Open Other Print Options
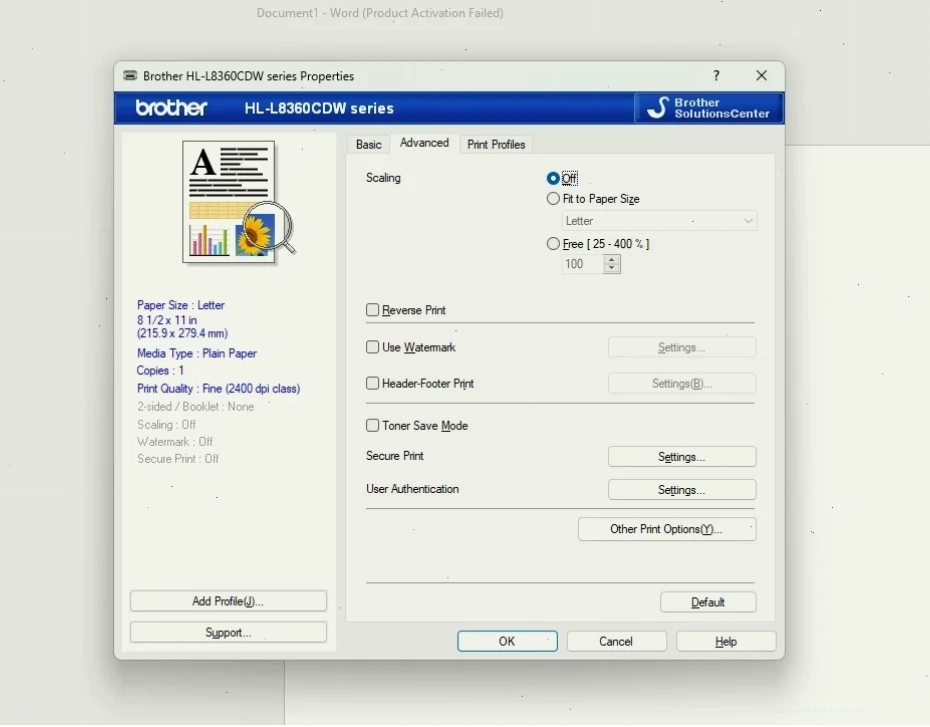The width and height of the screenshot is (930, 727). click(x=667, y=529)
